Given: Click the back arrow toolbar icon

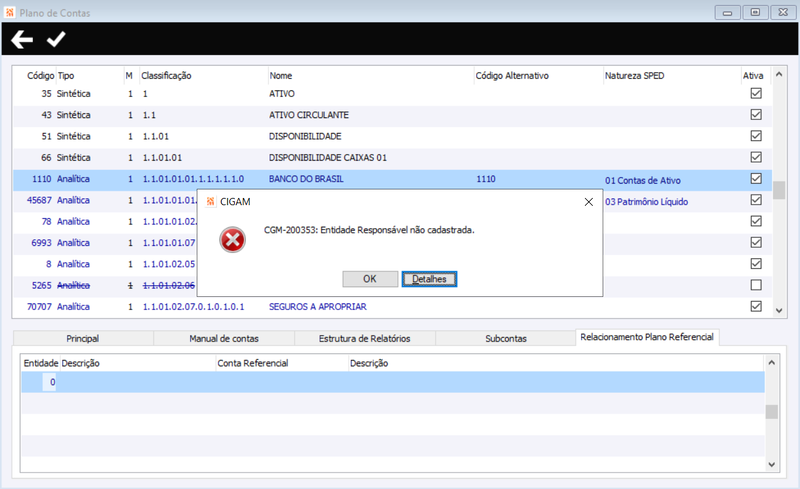Looking at the screenshot, I should coord(22,39).
